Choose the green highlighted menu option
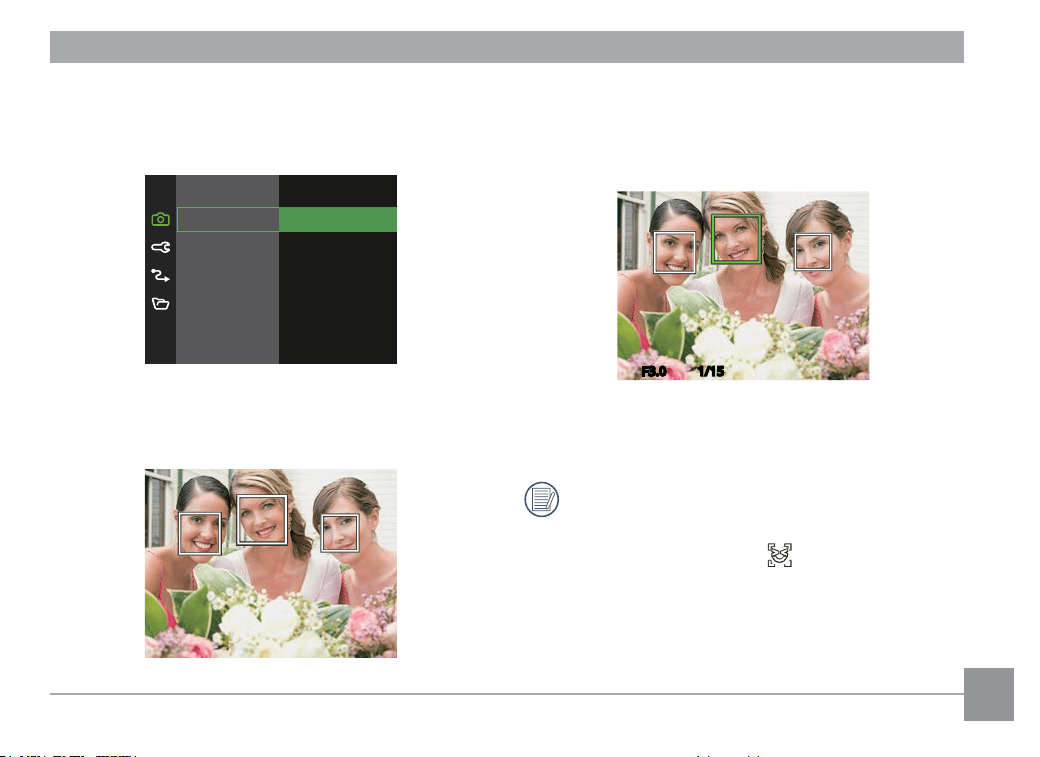Screen dimensions: 1040x757 338,220
